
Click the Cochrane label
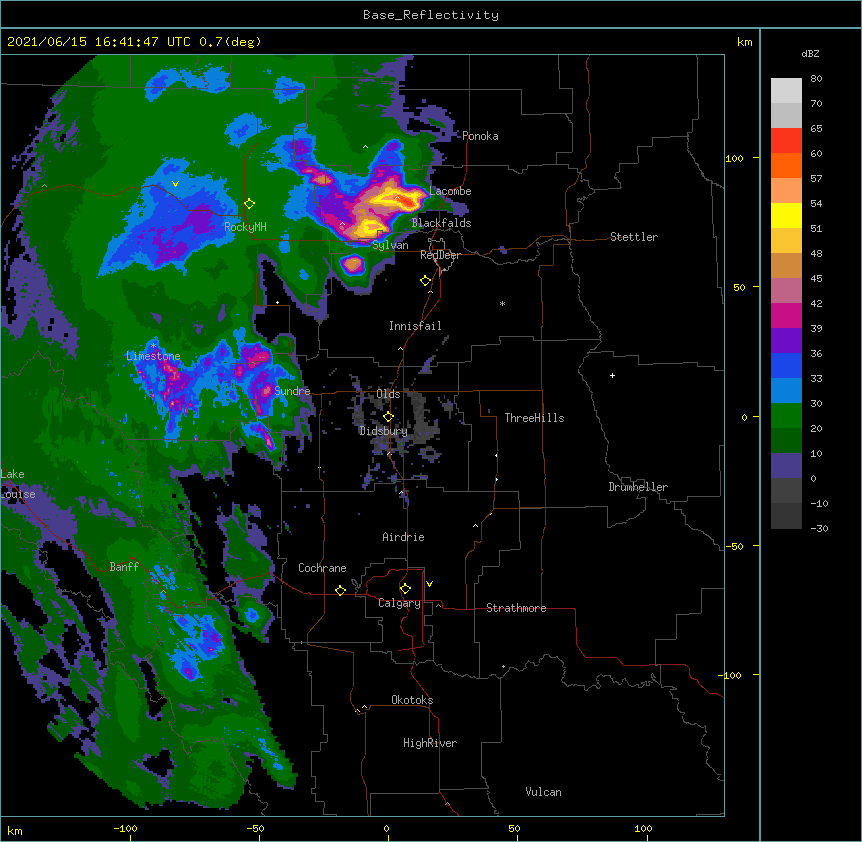(322, 568)
